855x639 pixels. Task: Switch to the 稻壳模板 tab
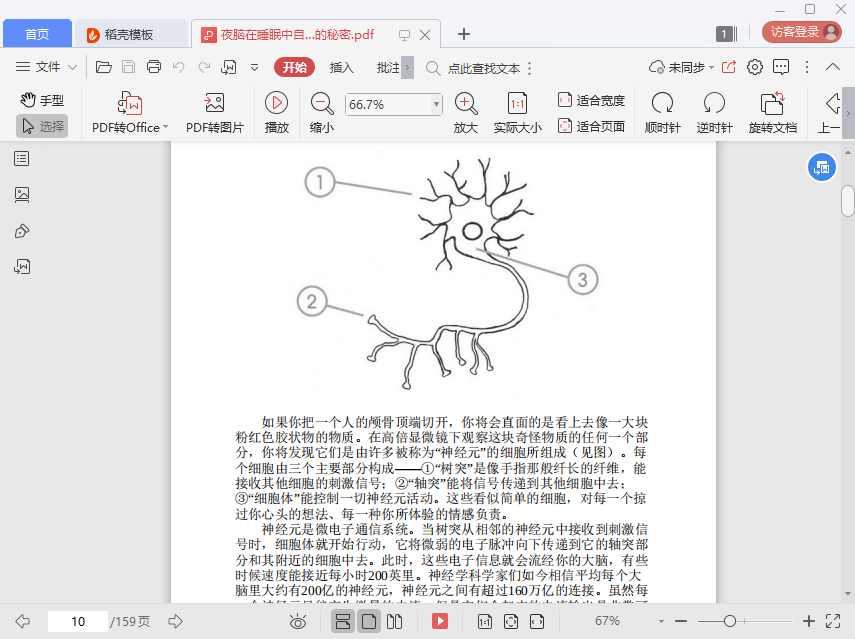pos(131,34)
